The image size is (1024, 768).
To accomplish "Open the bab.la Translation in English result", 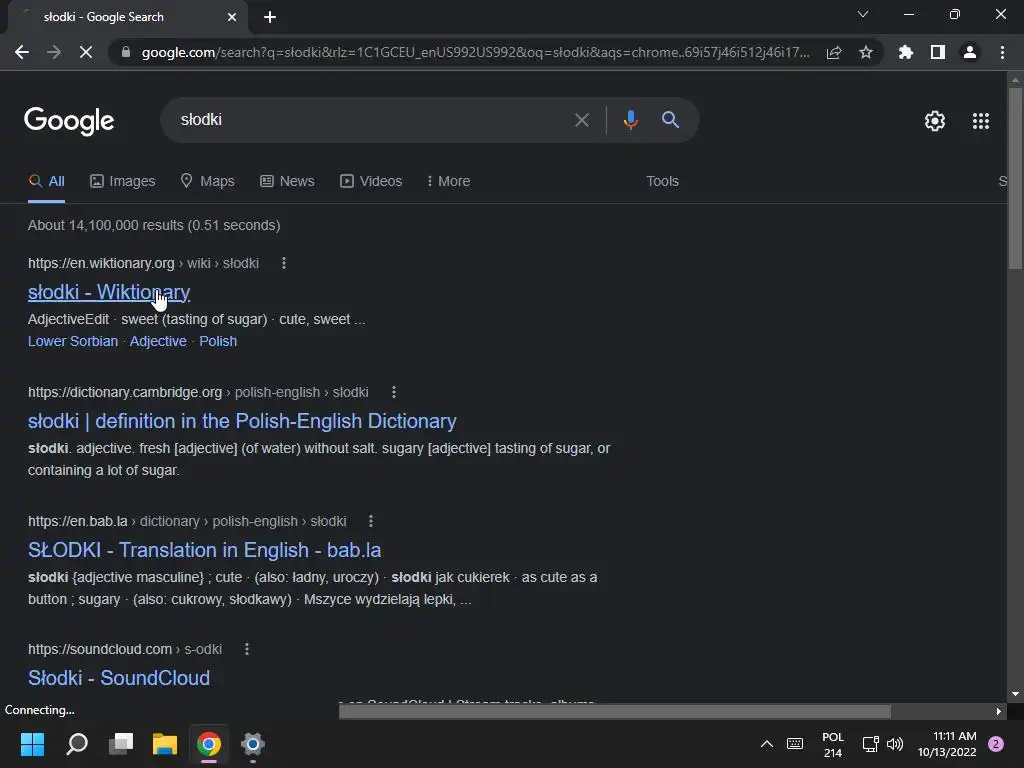I will pos(204,550).
